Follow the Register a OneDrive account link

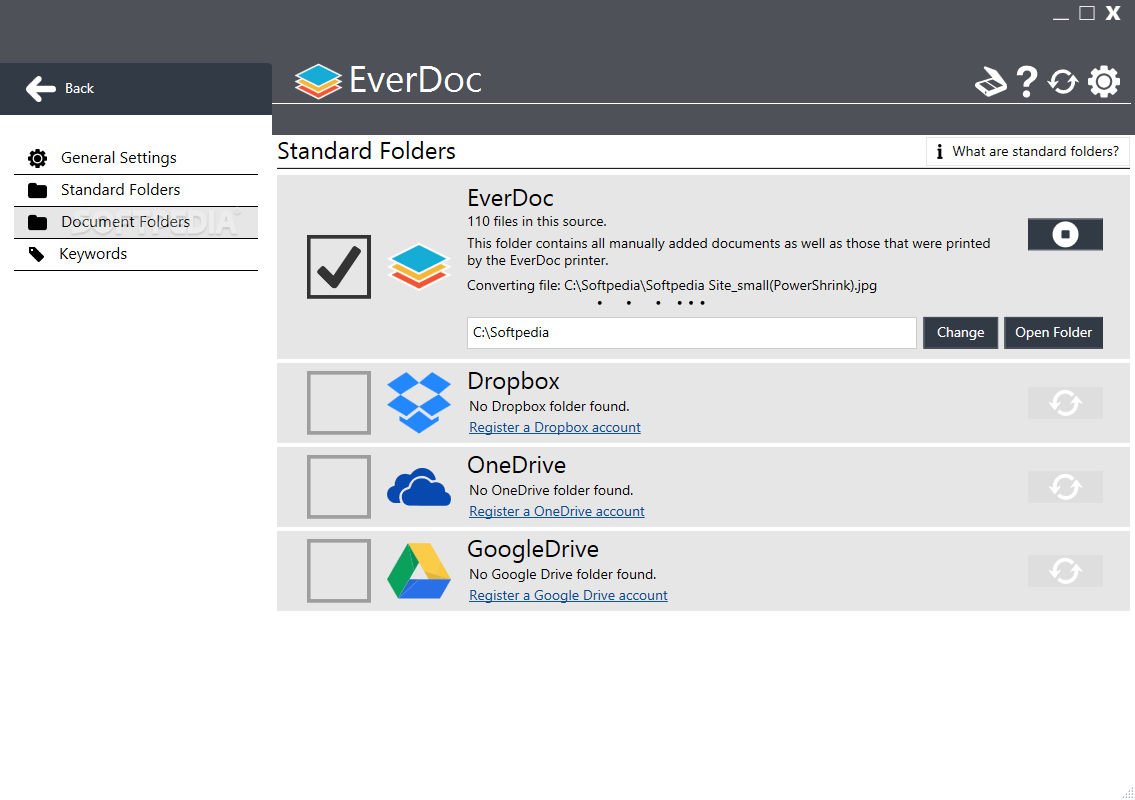point(557,511)
